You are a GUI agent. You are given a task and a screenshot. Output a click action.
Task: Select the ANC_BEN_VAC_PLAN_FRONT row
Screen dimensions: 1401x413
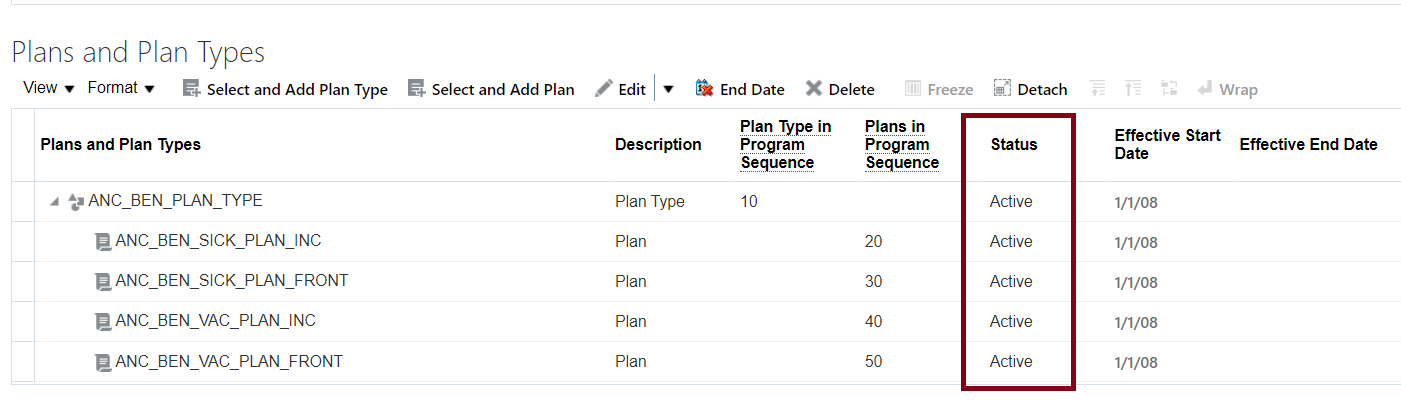point(228,361)
